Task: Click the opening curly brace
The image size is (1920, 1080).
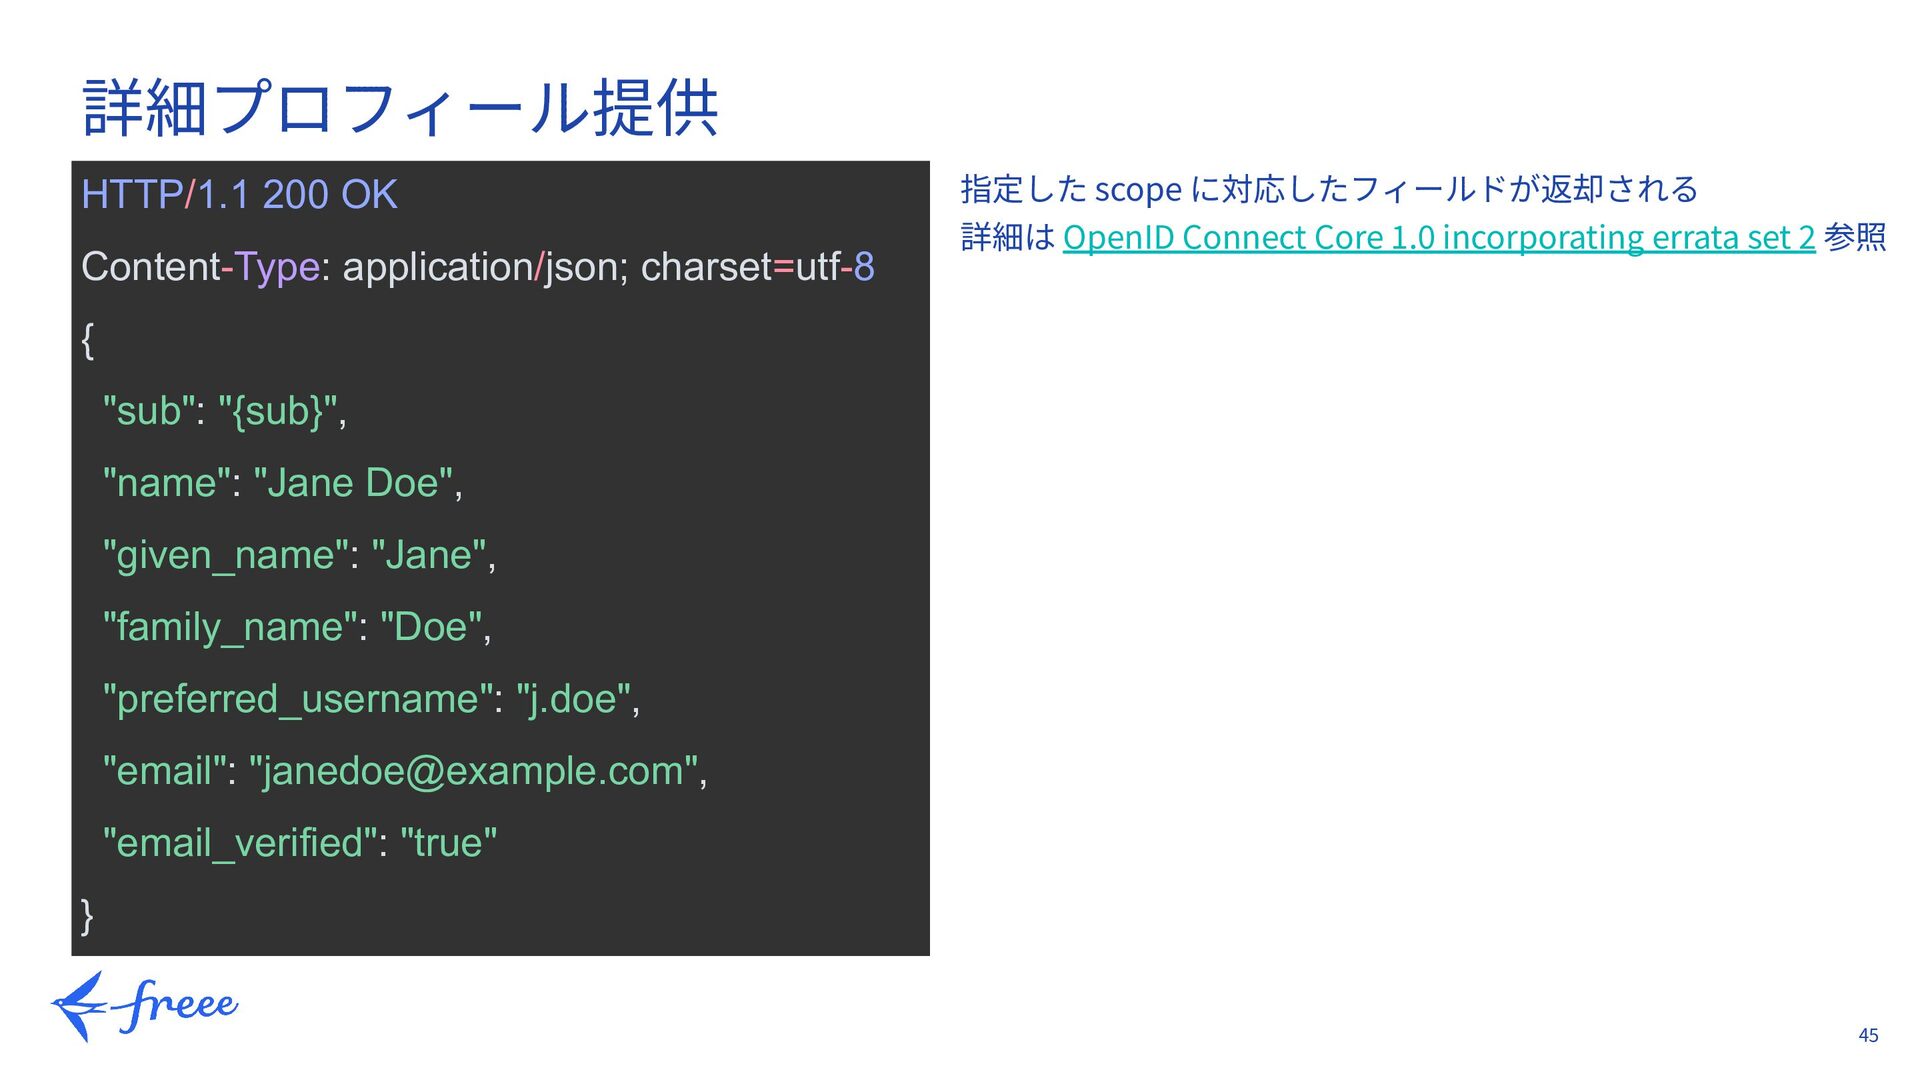Action: [x=88, y=340]
